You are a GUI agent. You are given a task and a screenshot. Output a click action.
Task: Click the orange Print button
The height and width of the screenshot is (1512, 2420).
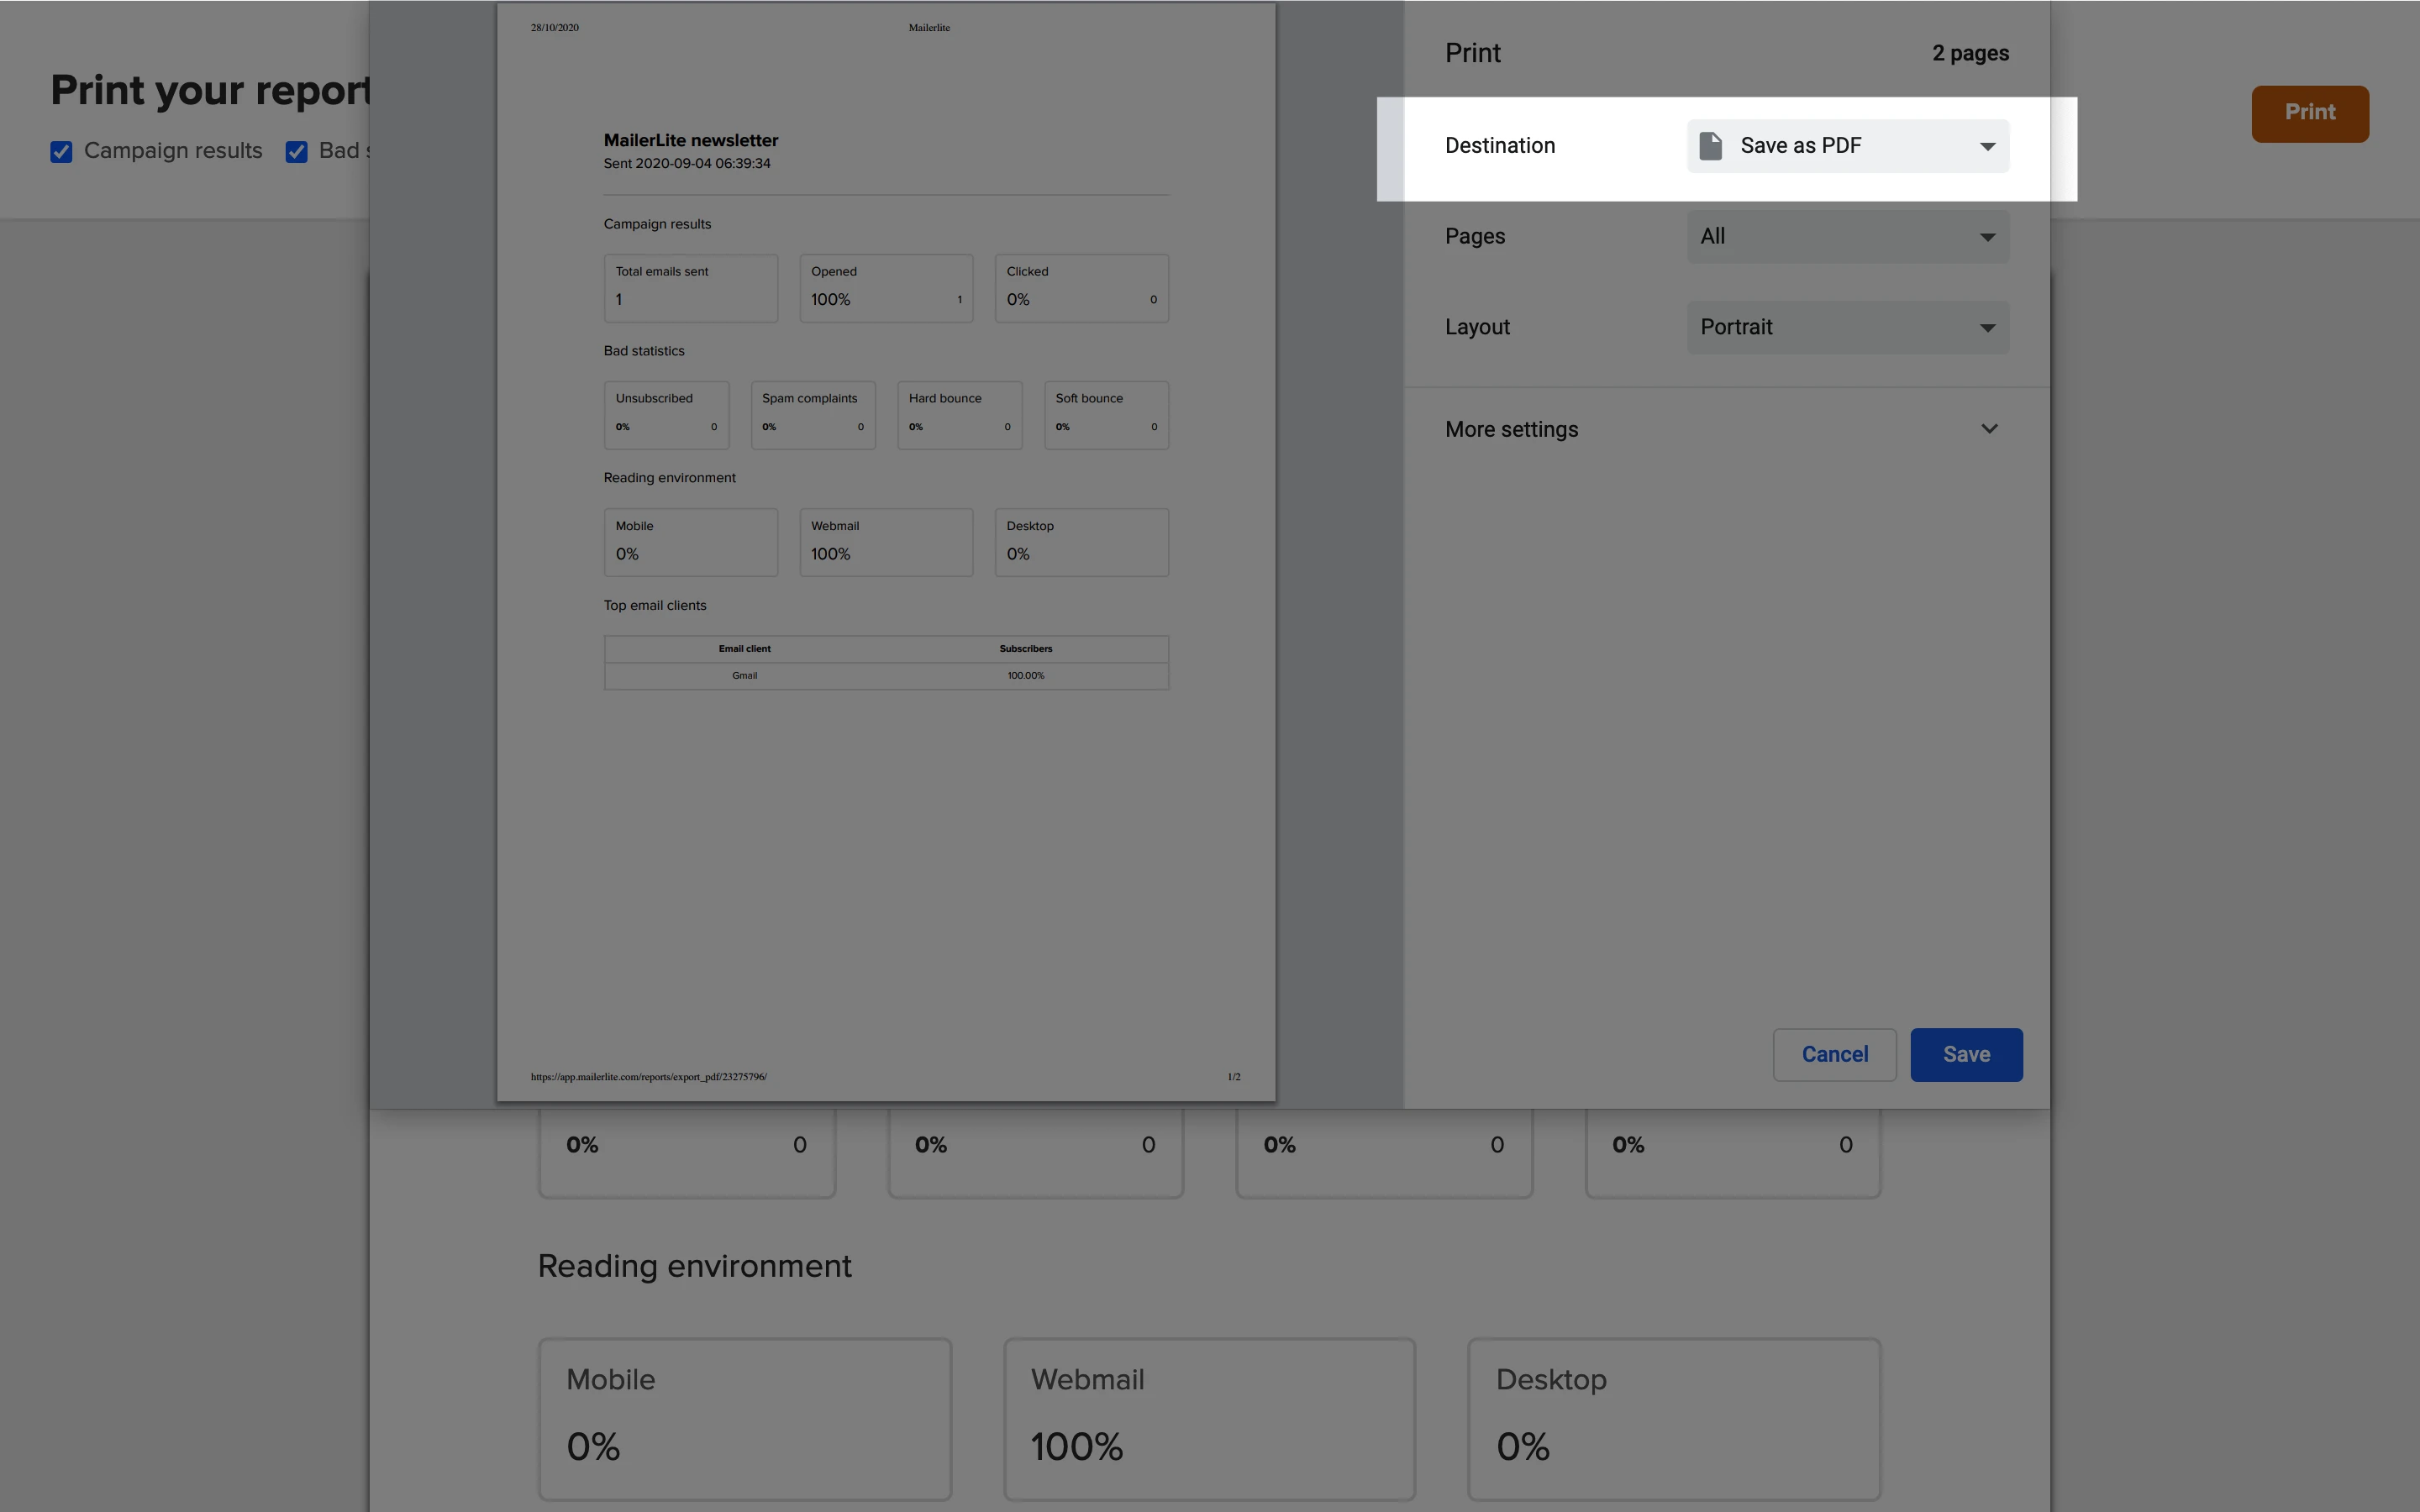pos(2309,113)
